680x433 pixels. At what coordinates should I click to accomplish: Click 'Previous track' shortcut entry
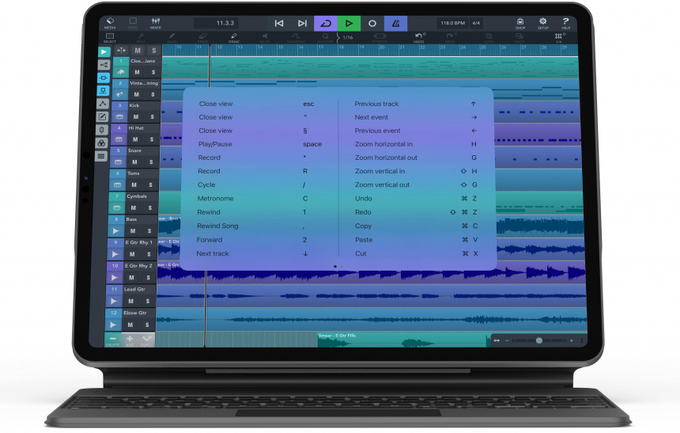click(x=376, y=104)
